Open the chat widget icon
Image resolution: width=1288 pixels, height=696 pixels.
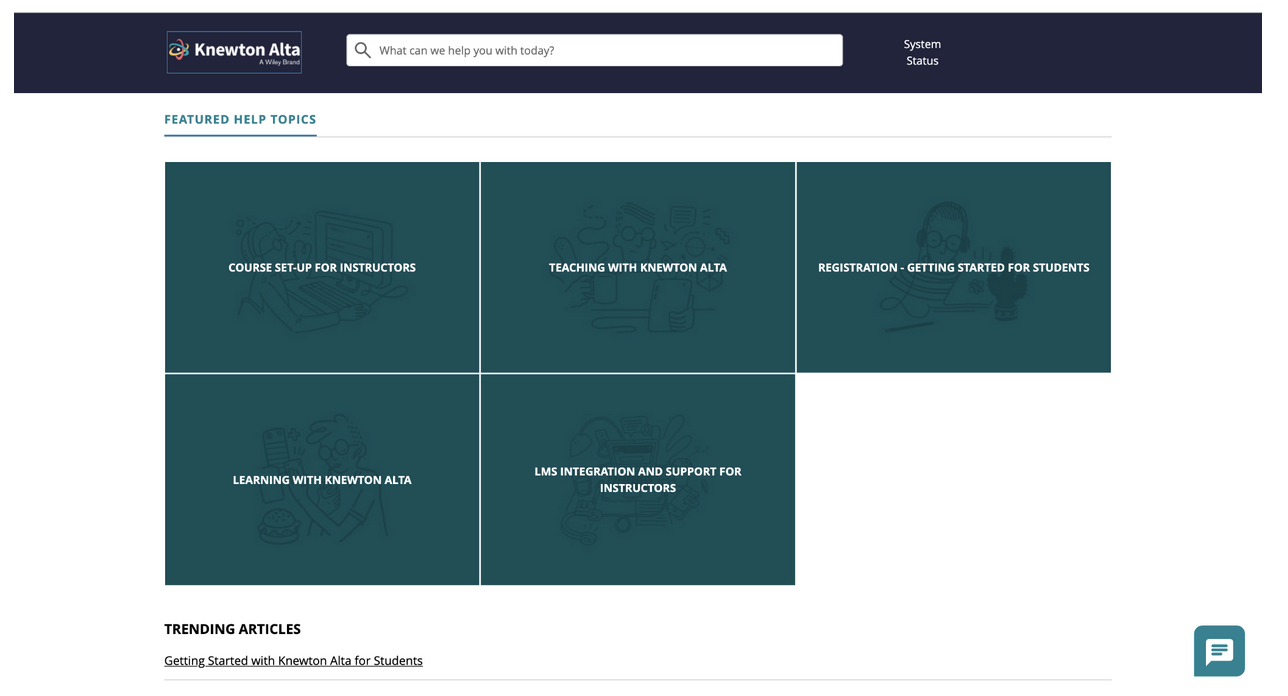point(1219,651)
